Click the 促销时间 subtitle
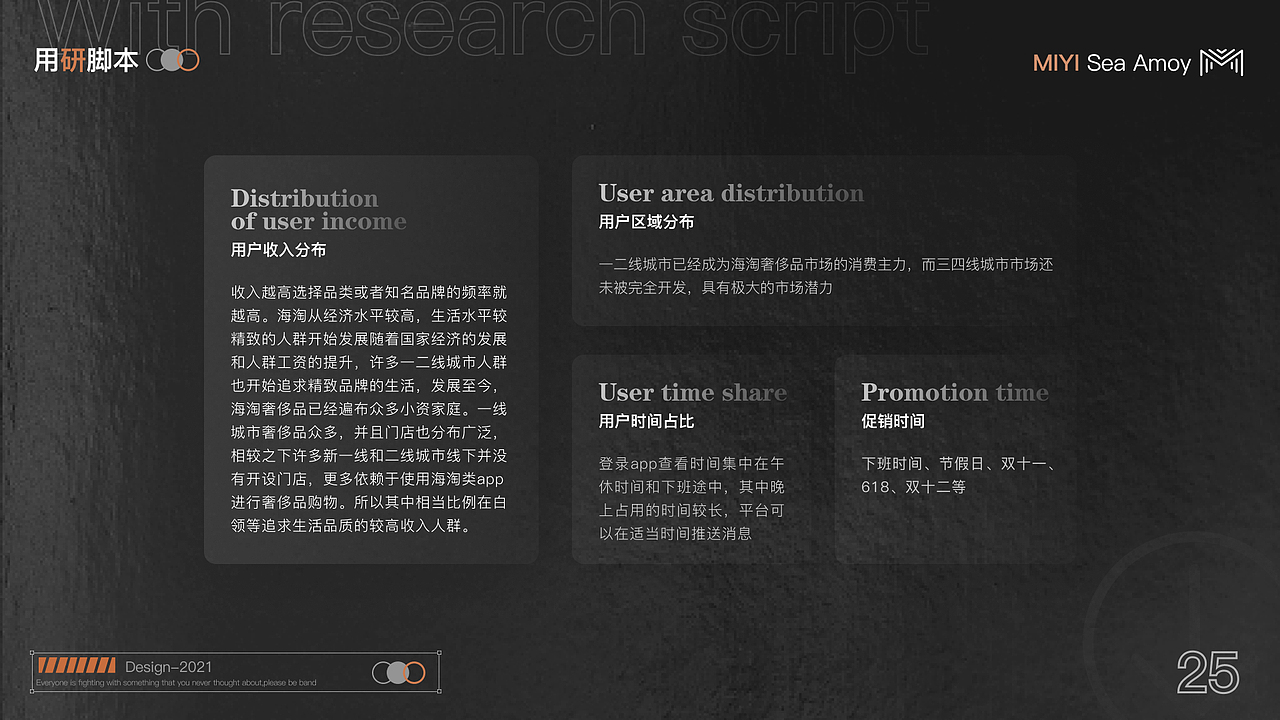1280x720 pixels. coord(893,421)
